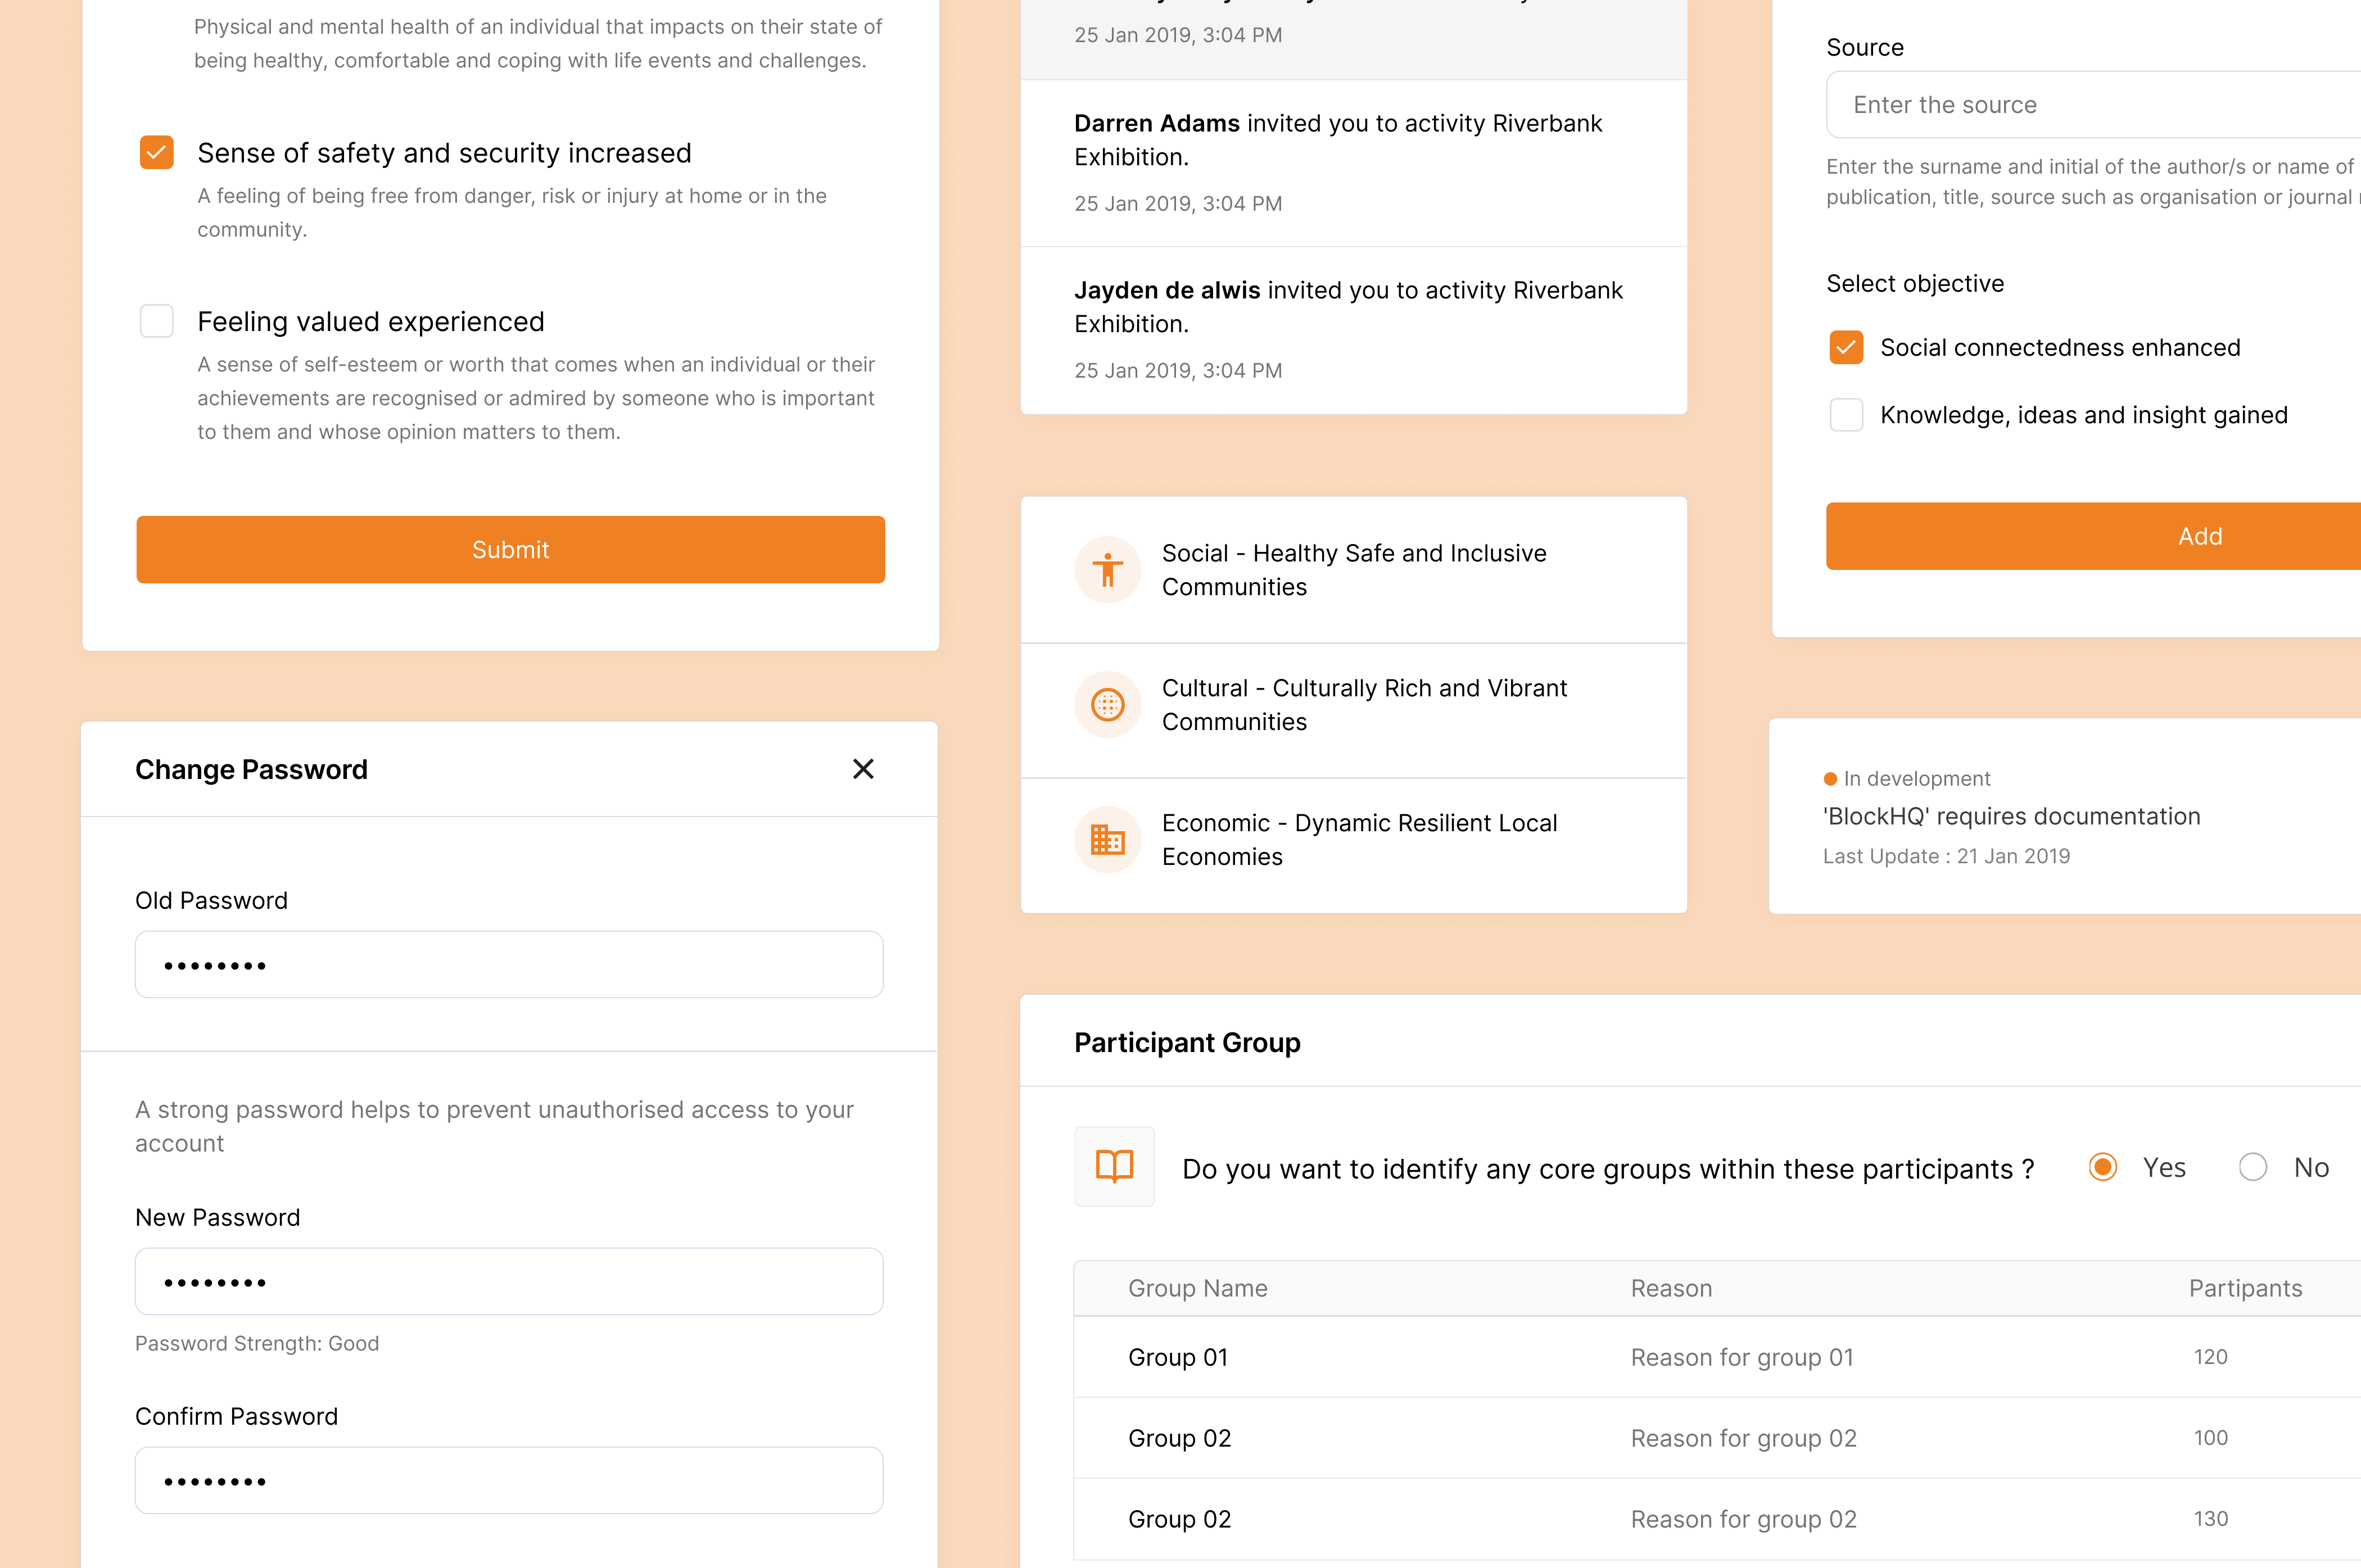Select the Yes radio button
2361x1568 pixels.
pyautogui.click(x=2103, y=1167)
